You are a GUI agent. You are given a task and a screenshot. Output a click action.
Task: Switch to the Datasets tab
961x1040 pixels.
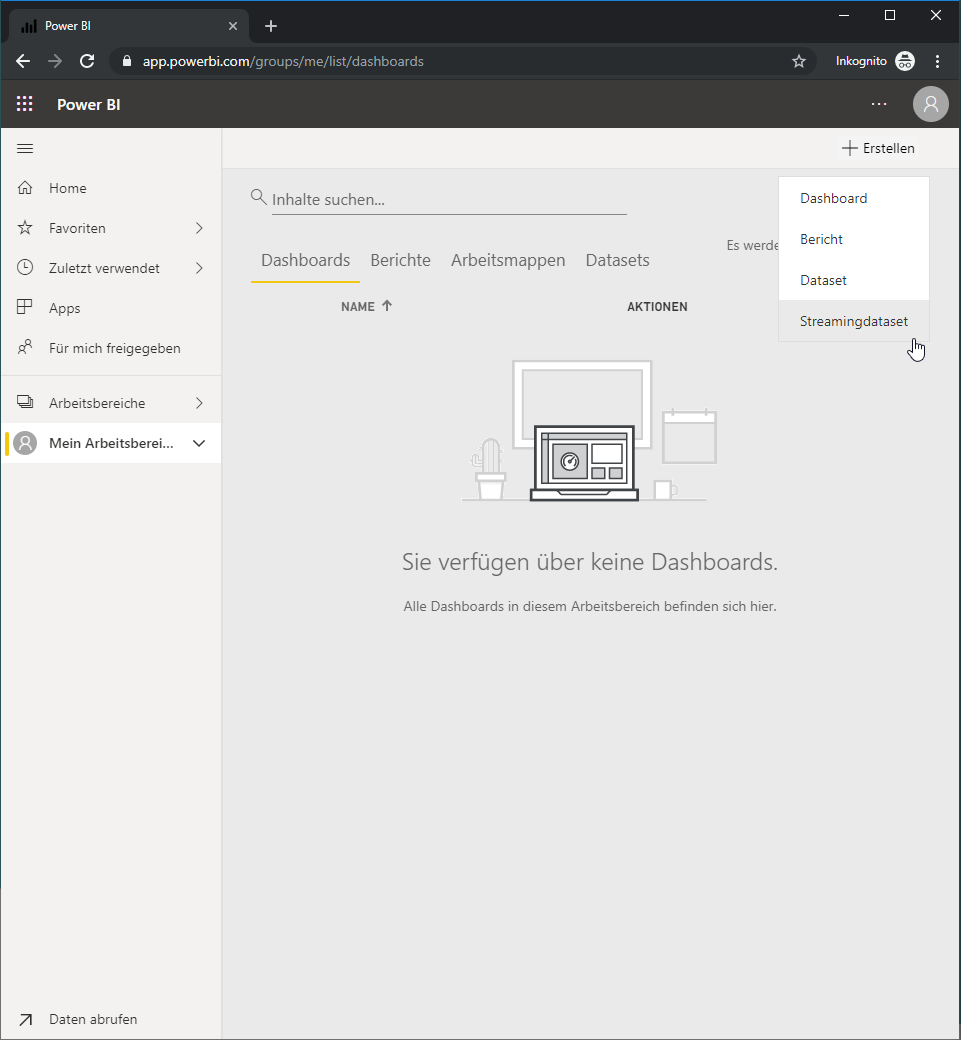617,260
